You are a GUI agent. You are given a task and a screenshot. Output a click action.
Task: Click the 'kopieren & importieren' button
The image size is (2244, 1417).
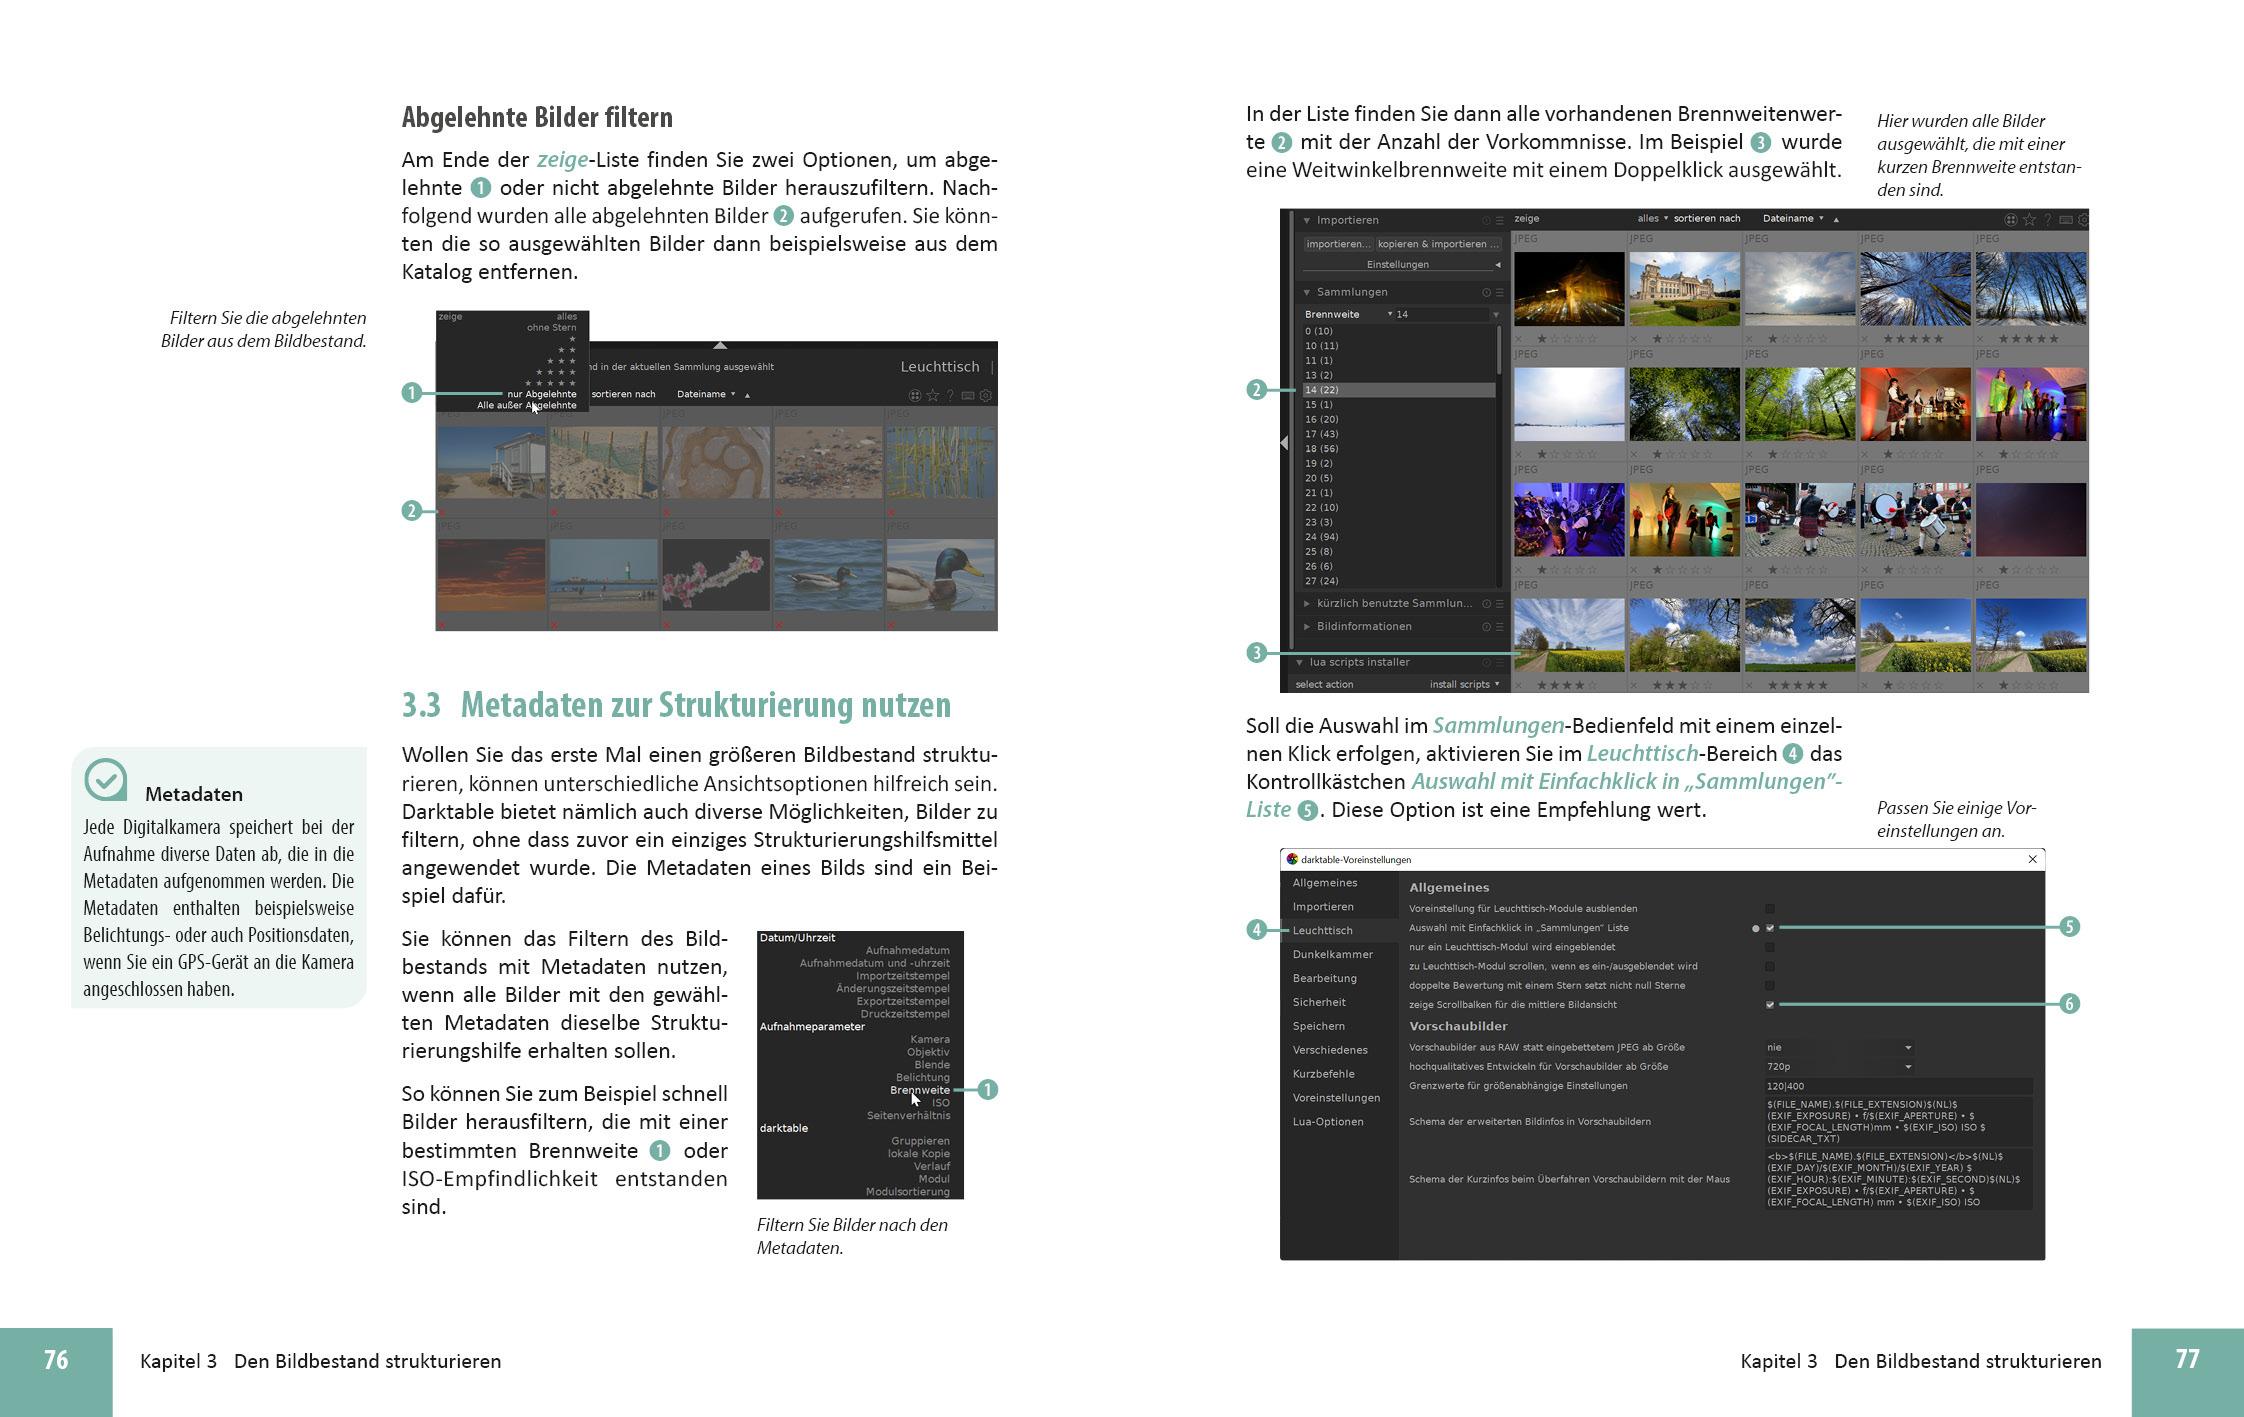tap(1438, 244)
